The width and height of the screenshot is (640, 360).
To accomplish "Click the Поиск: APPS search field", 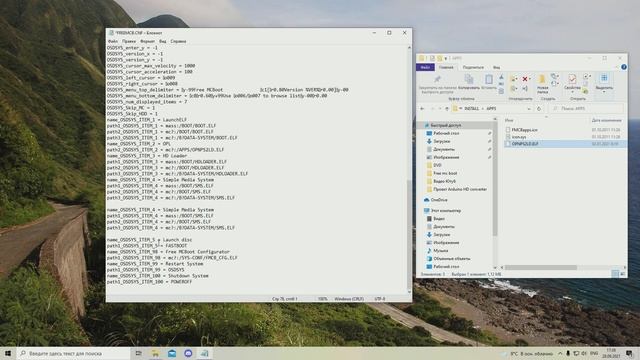I will click(586, 109).
